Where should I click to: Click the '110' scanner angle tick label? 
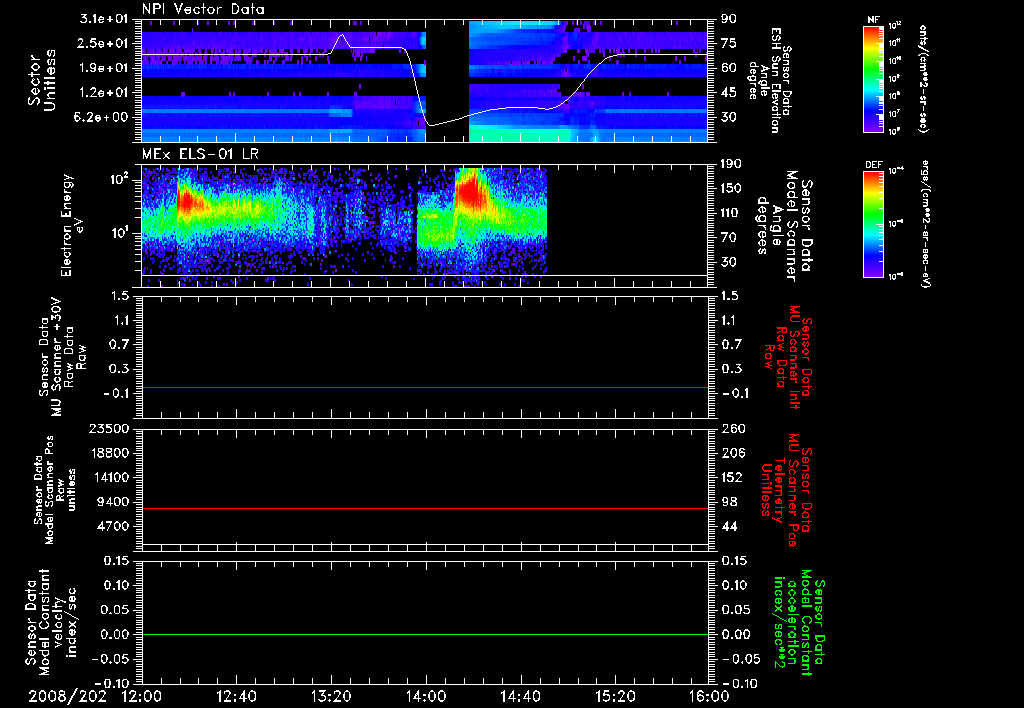[x=731, y=213]
